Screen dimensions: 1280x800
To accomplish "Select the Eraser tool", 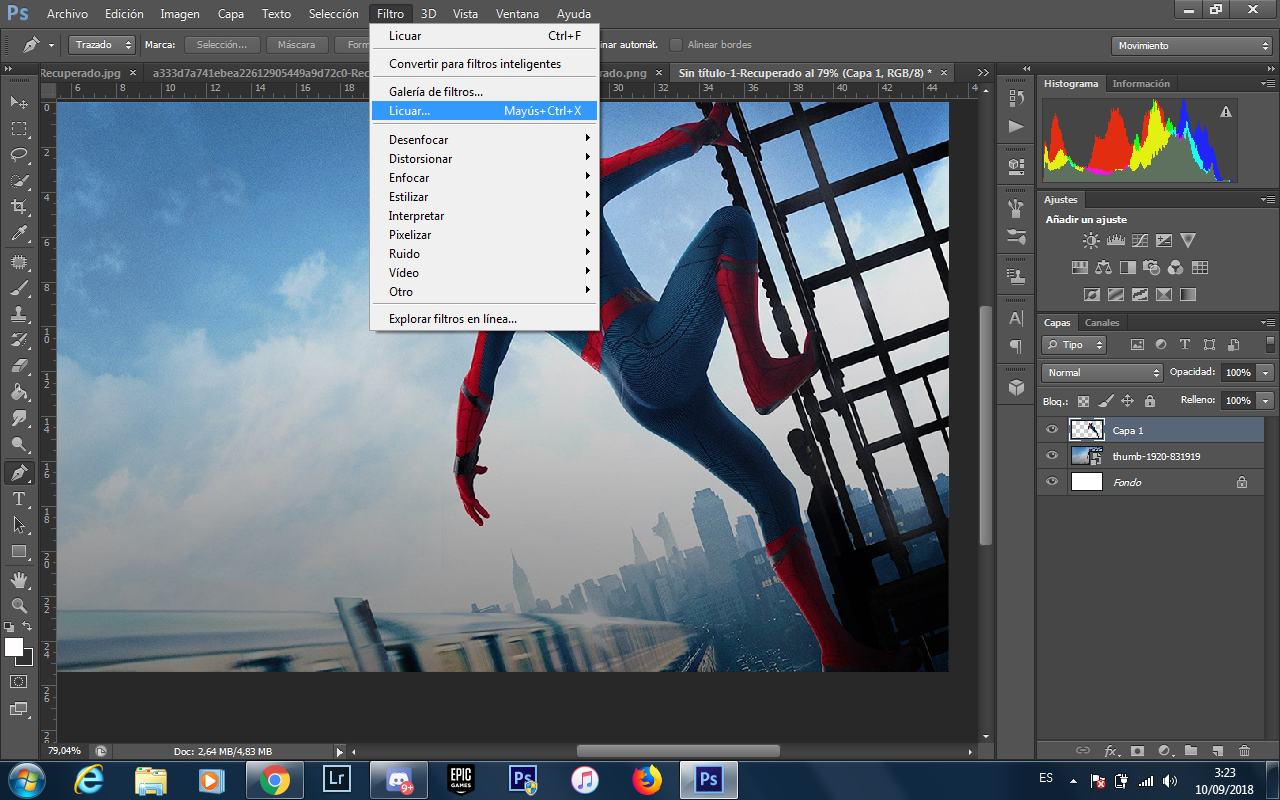I will 19,366.
